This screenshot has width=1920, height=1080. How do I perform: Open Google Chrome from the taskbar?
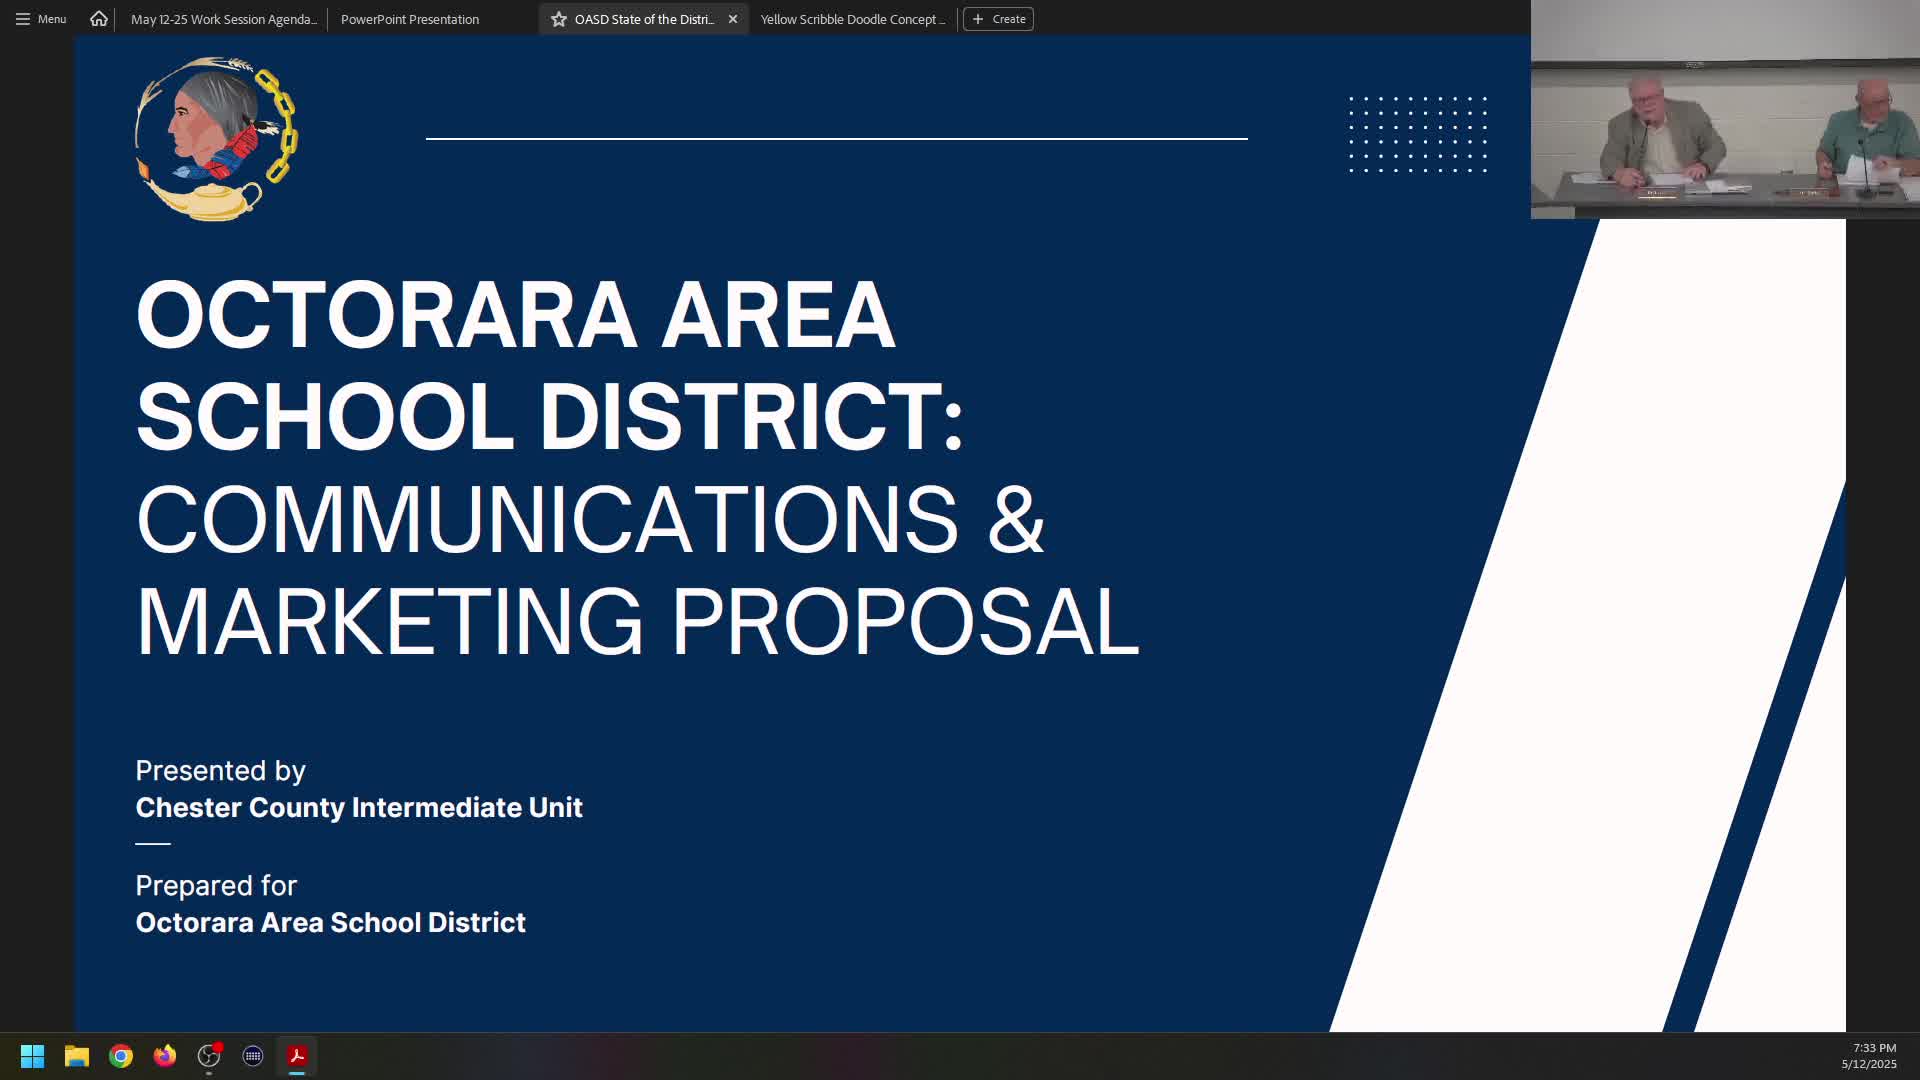[x=121, y=1056]
